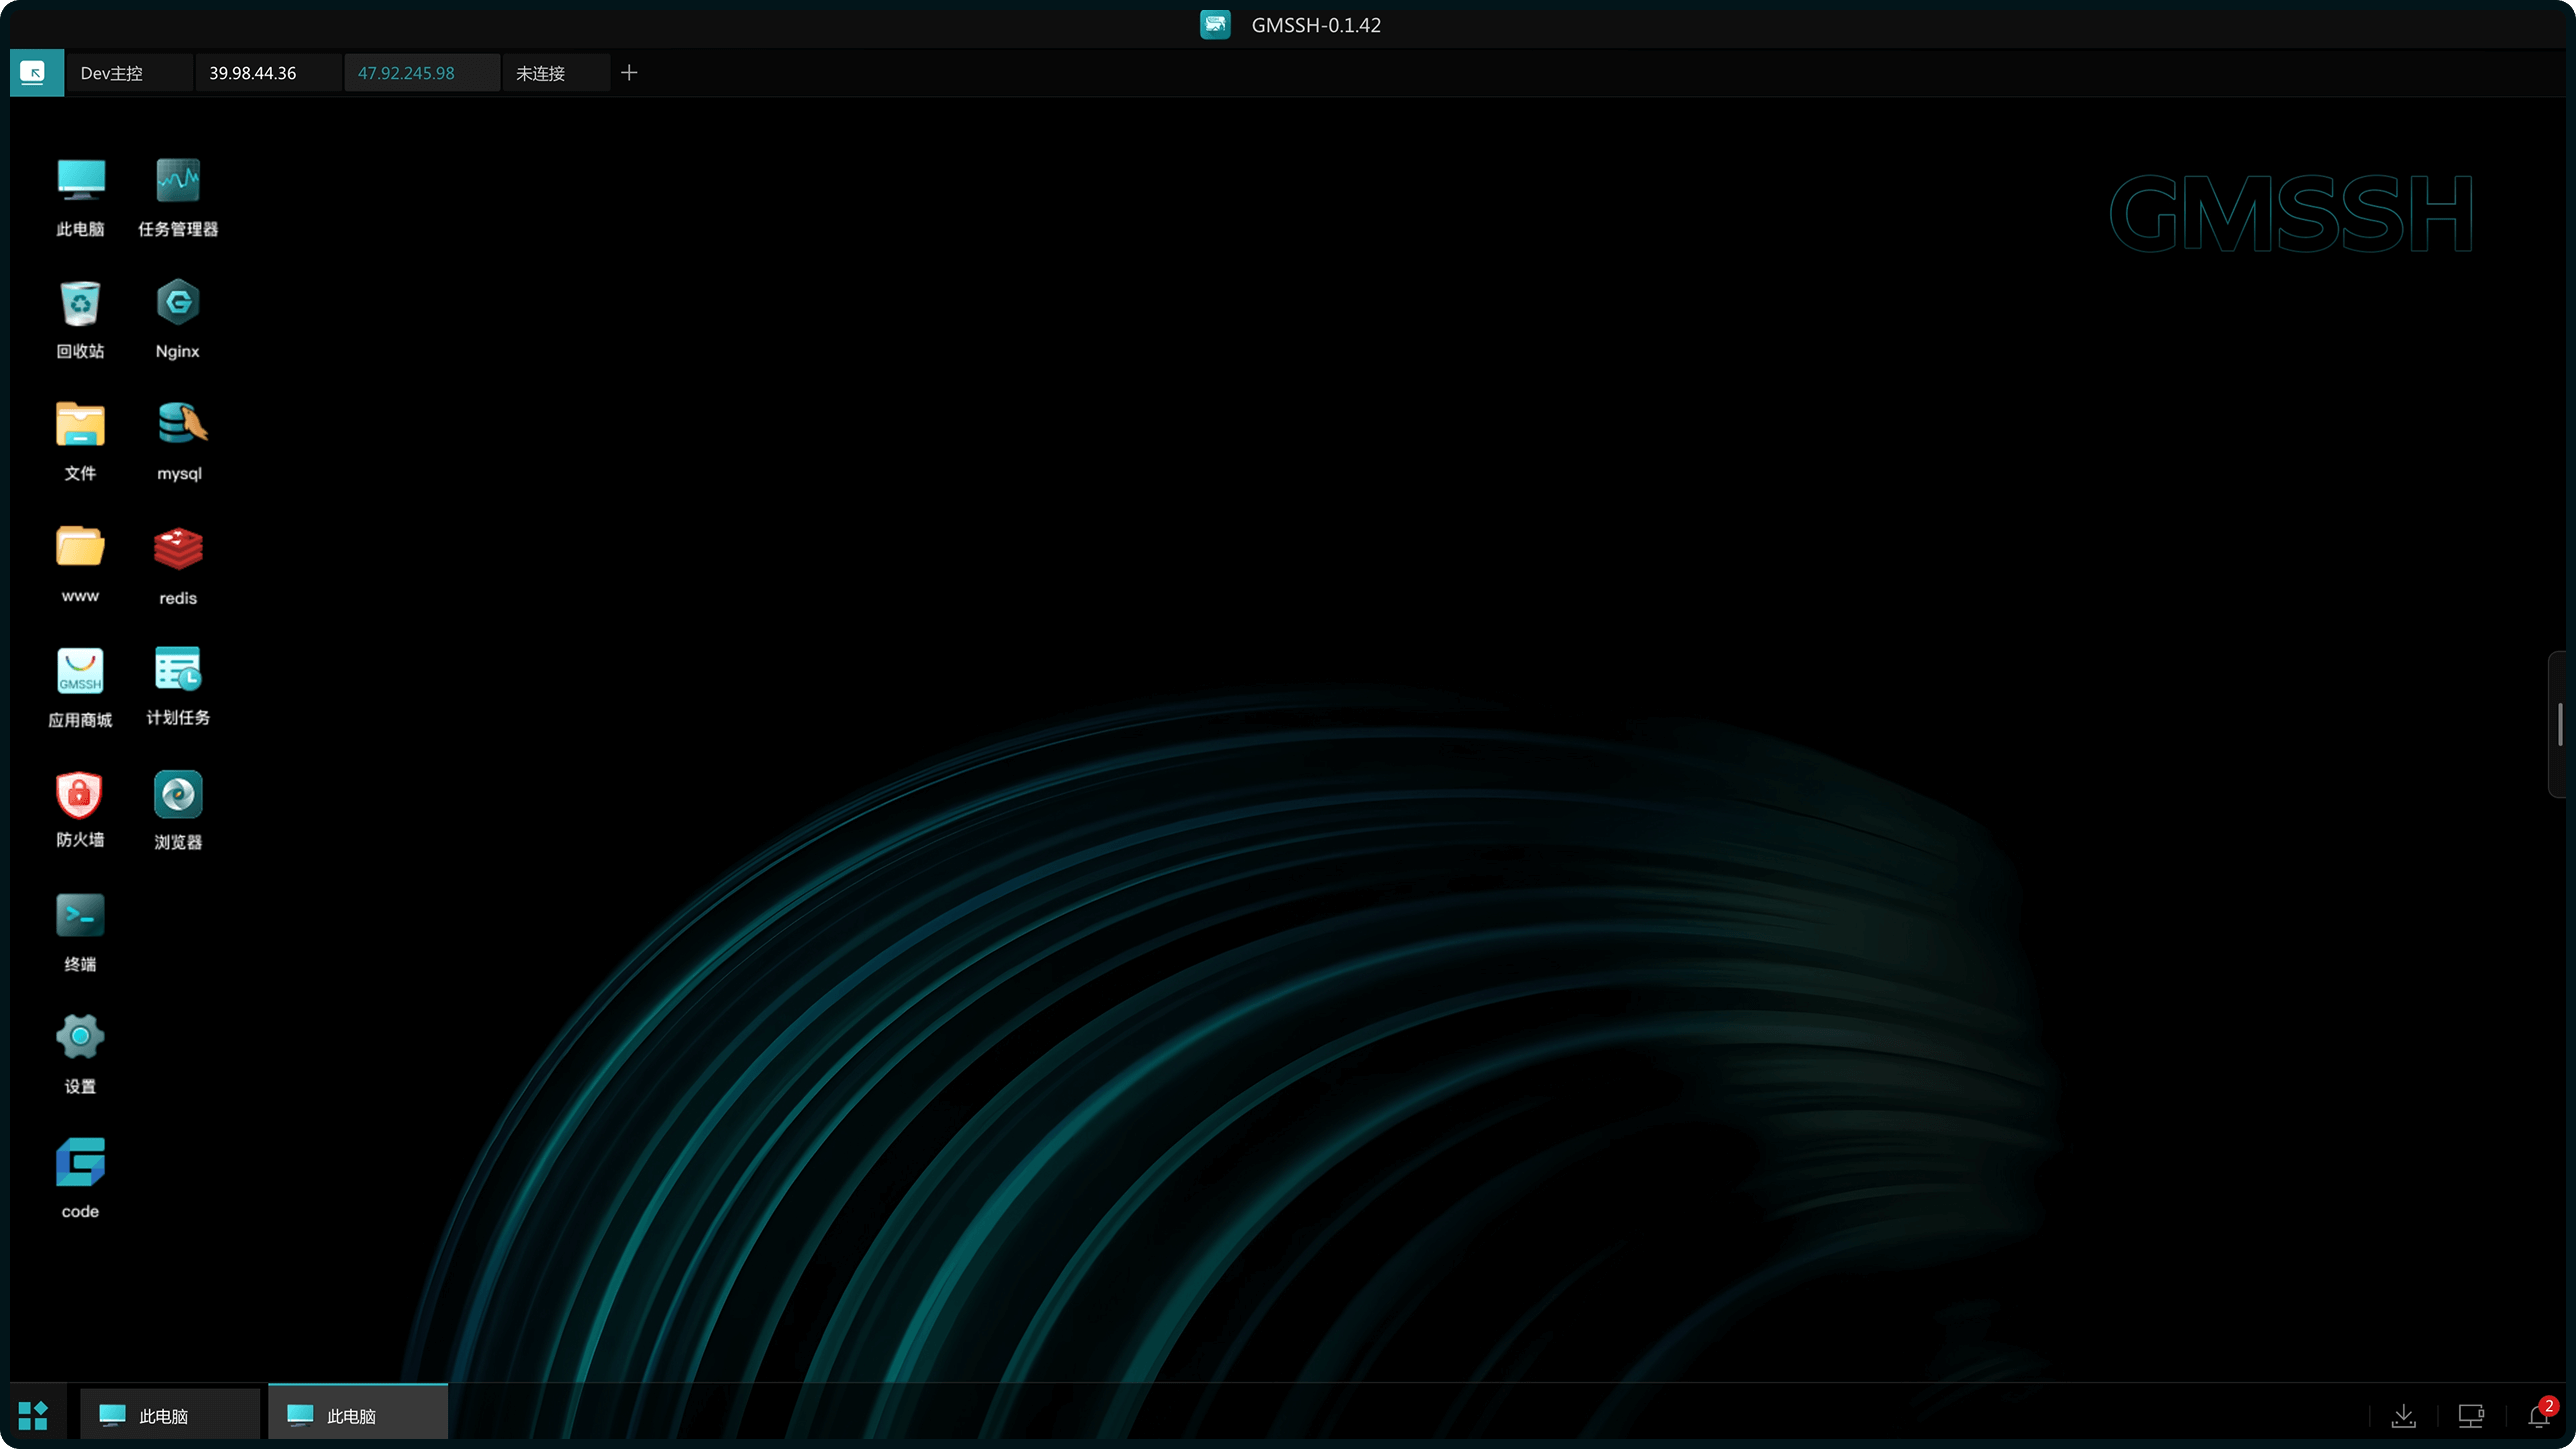Select the 47.92.245.98 connection tab

pos(408,72)
